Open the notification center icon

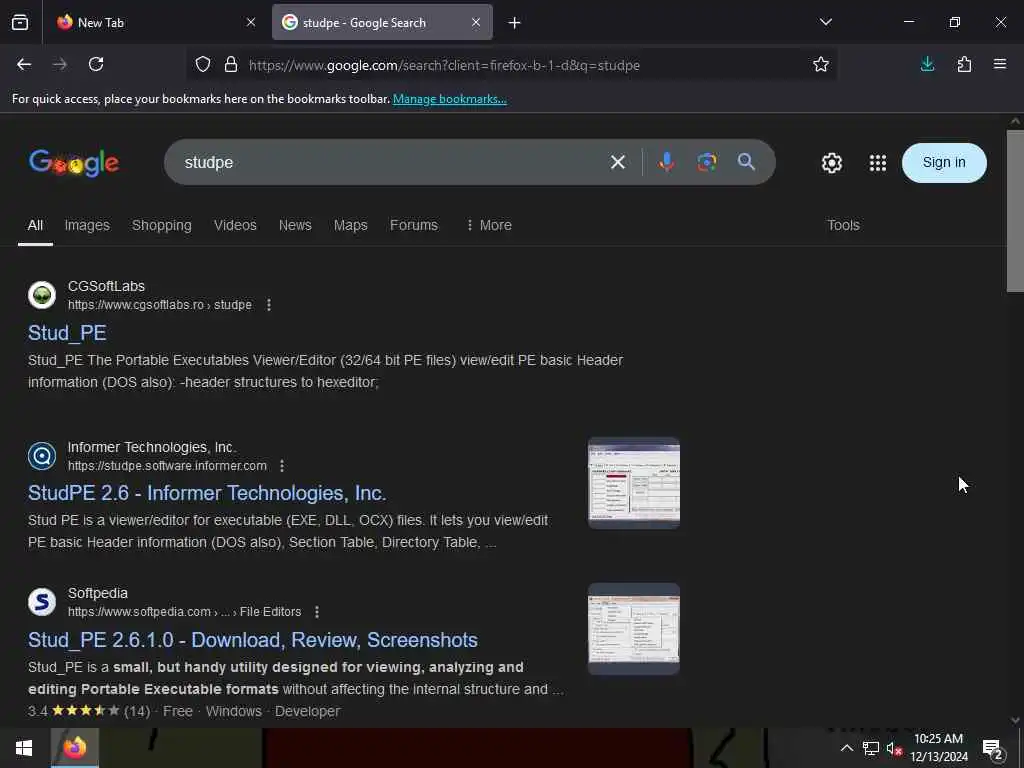pyautogui.click(x=993, y=749)
